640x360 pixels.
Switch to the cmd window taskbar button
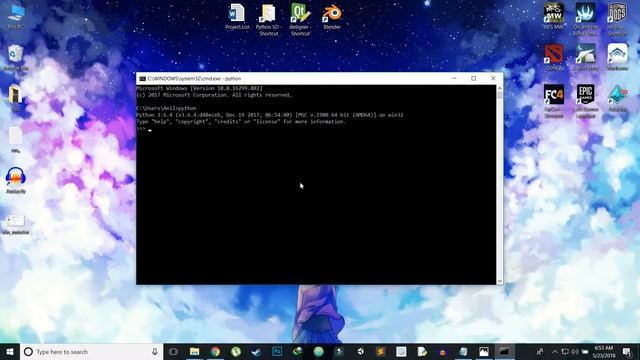(504, 351)
